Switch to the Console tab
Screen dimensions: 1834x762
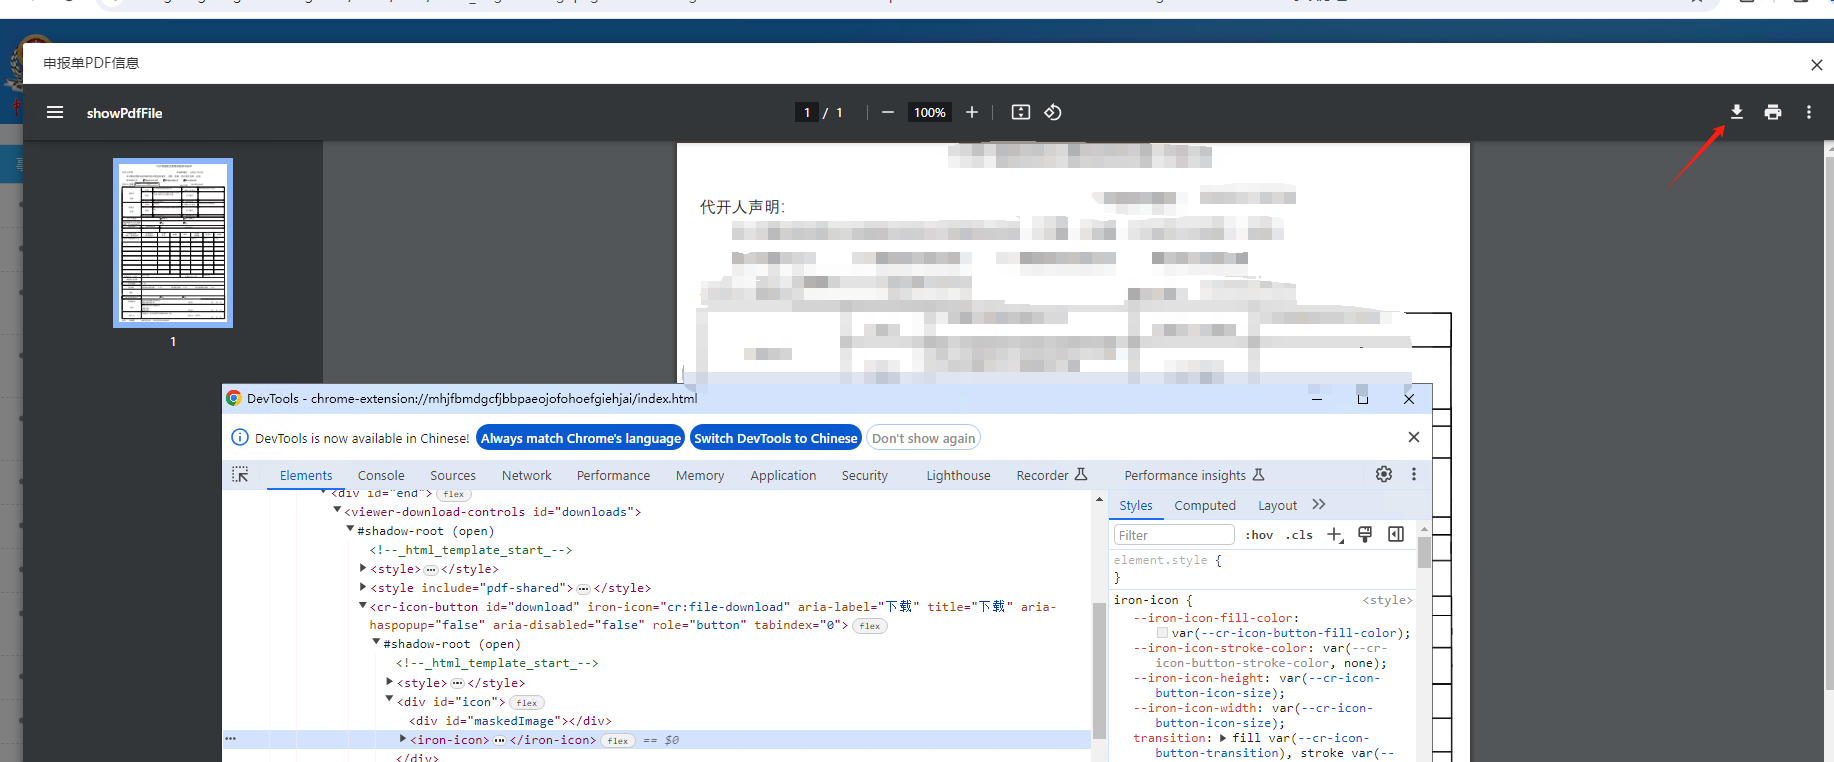pos(381,475)
